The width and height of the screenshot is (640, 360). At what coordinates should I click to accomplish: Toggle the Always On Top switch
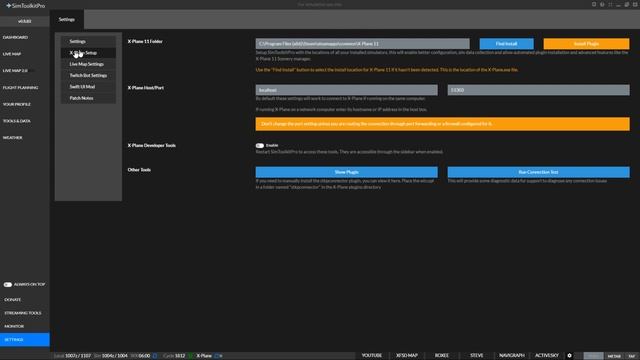[x=8, y=284]
